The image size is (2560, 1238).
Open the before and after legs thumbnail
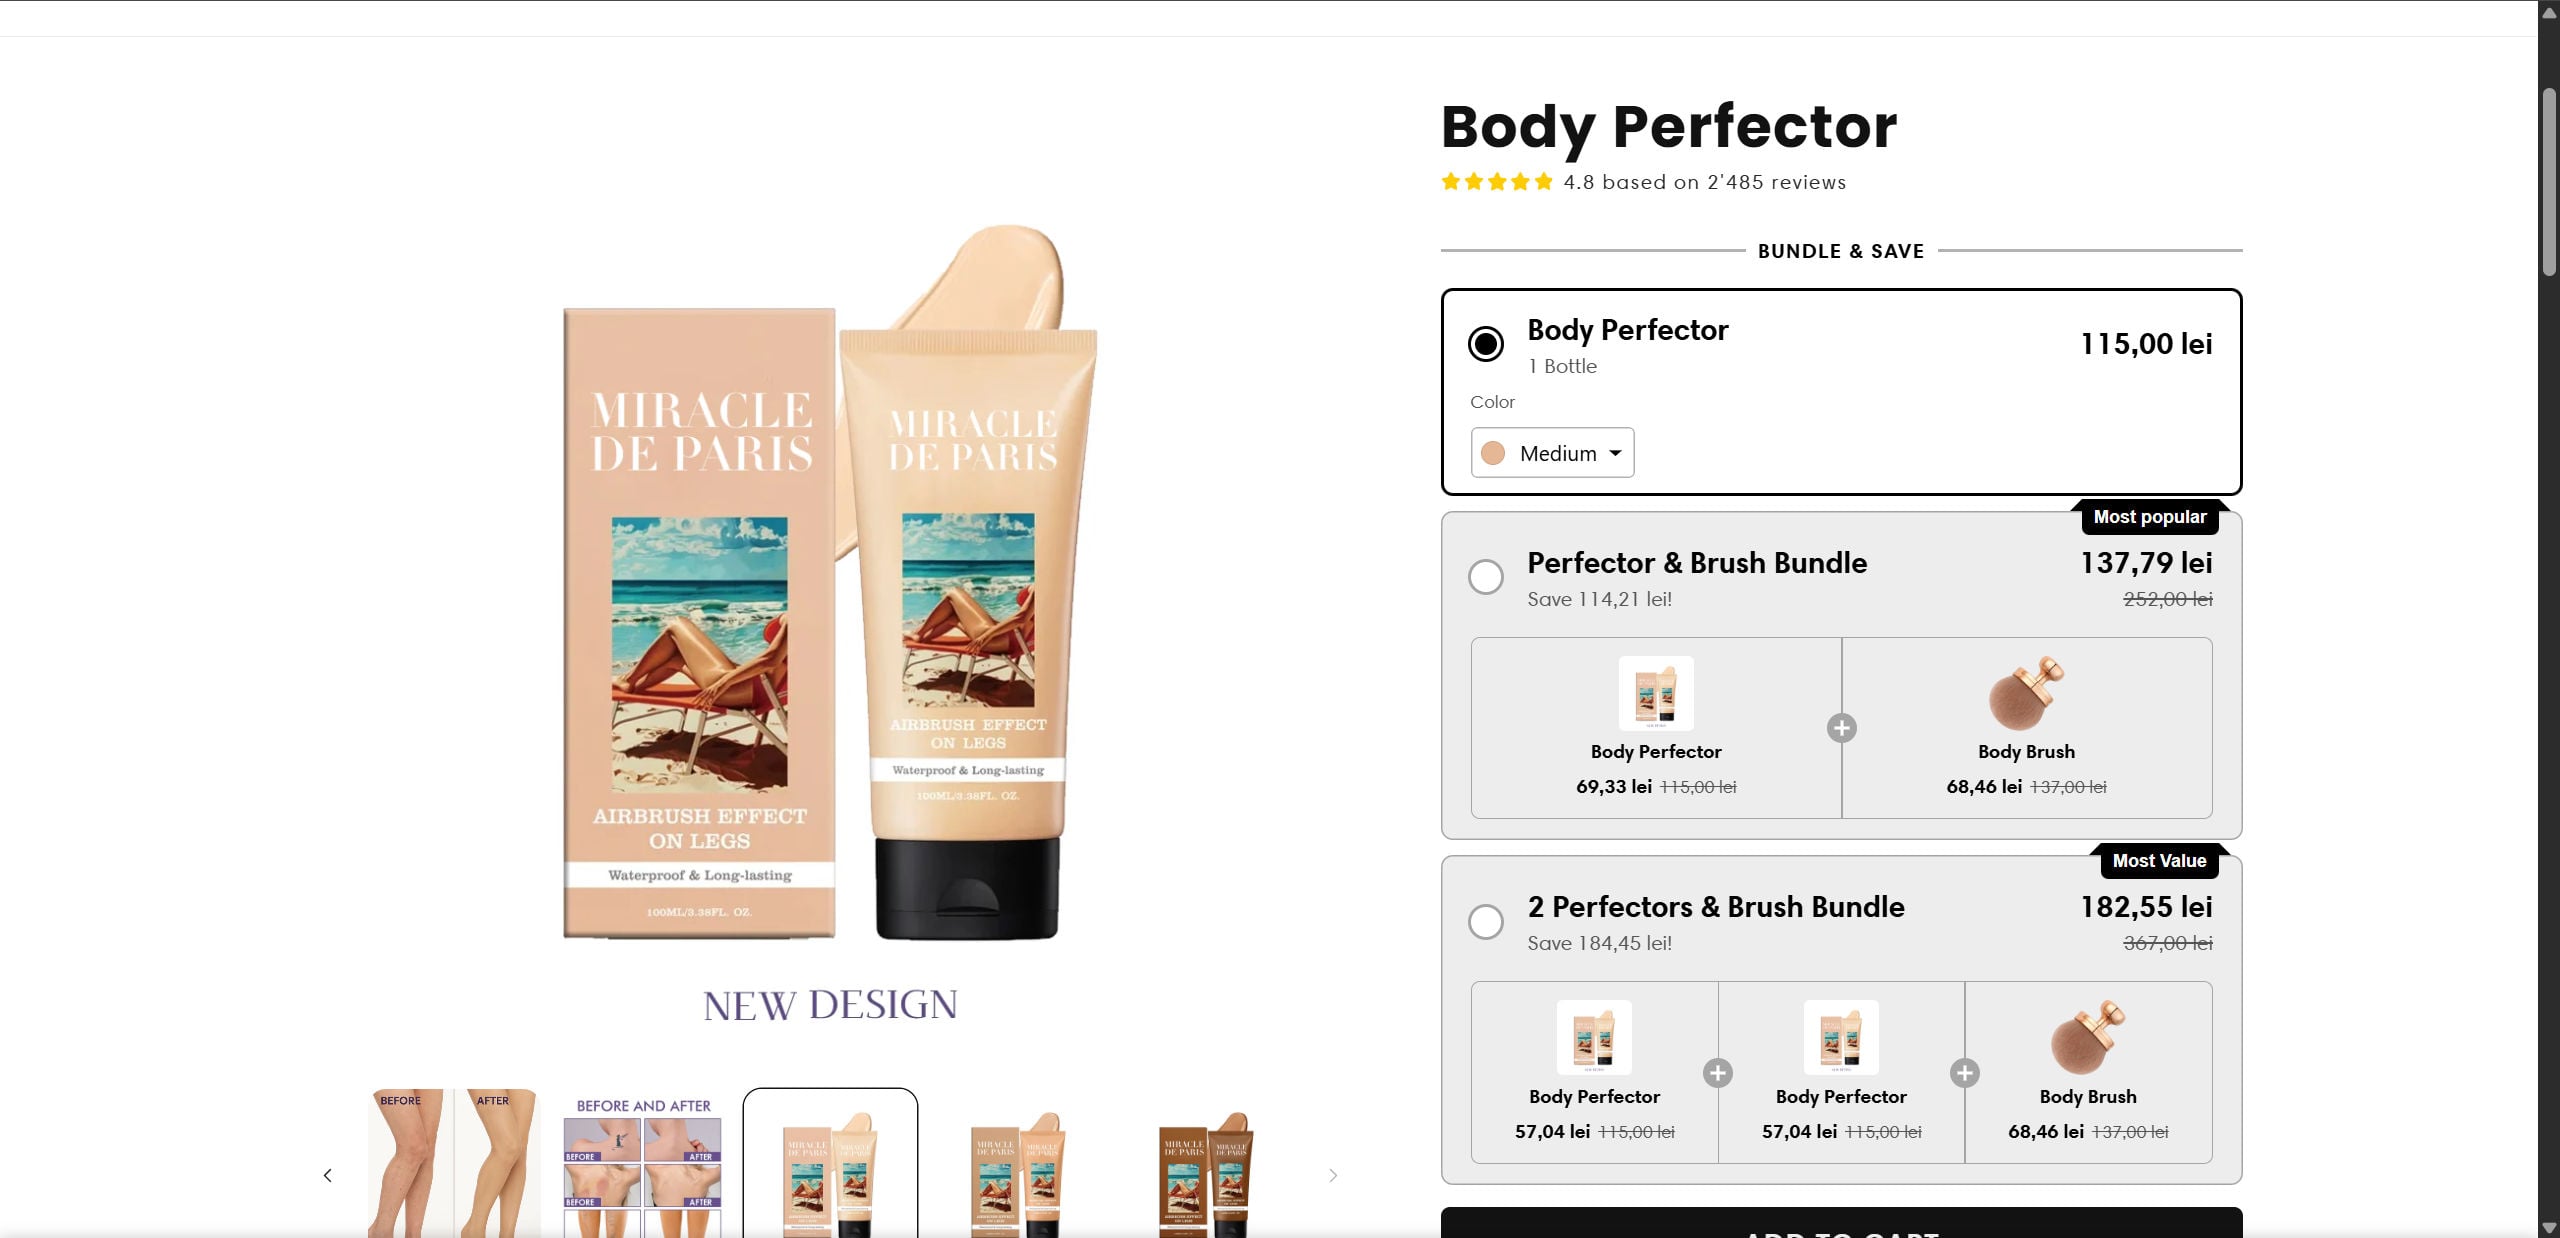454,1165
